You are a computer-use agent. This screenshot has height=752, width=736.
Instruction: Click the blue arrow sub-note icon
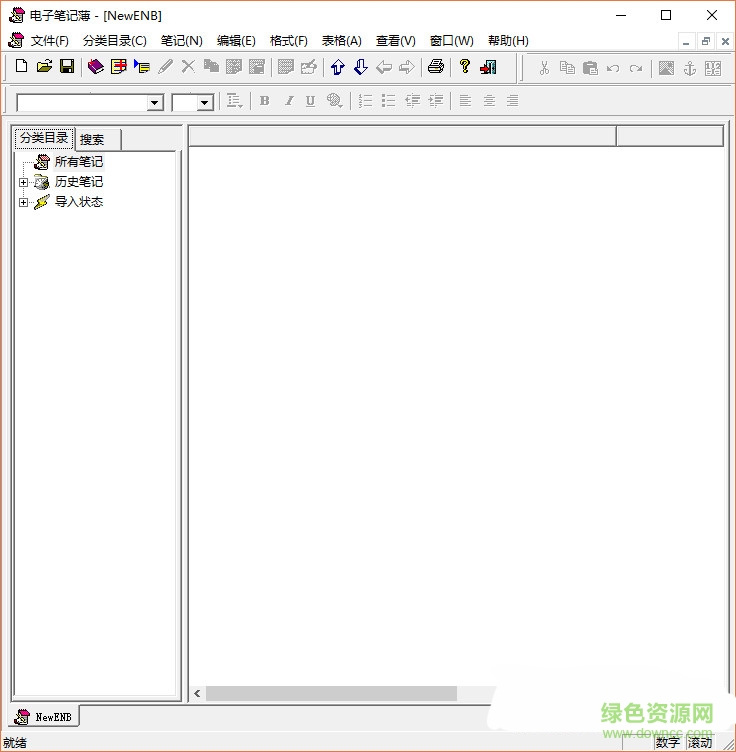[142, 66]
